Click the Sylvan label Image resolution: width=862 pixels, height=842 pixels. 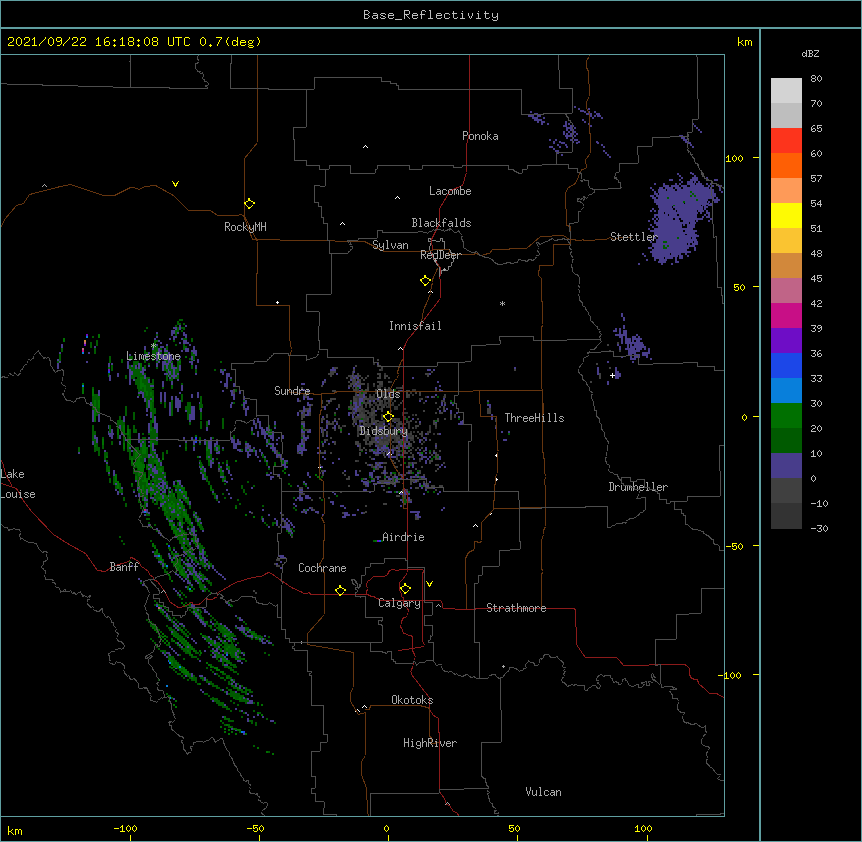point(390,245)
